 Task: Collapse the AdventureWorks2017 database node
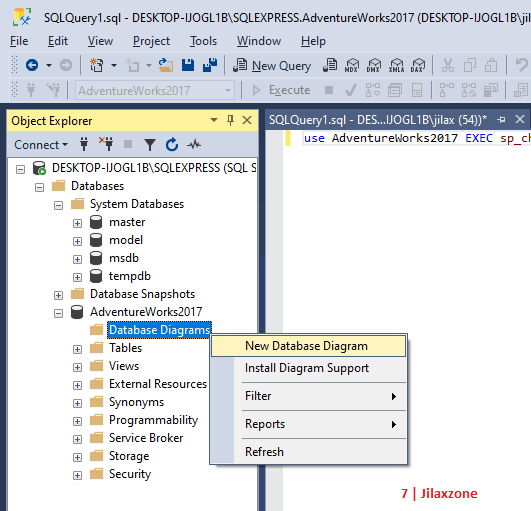click(x=59, y=313)
